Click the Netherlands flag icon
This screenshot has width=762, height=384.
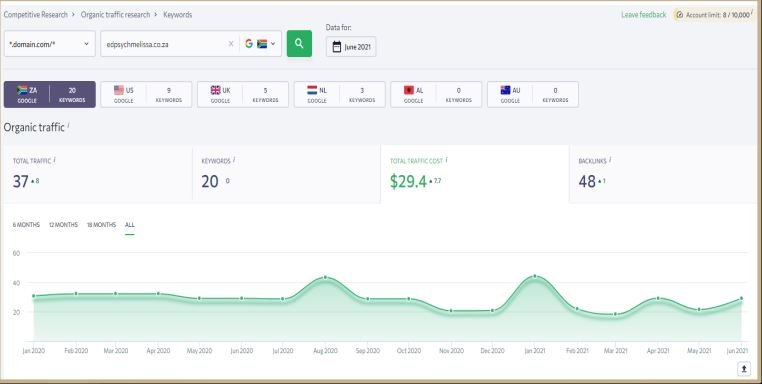[312, 90]
